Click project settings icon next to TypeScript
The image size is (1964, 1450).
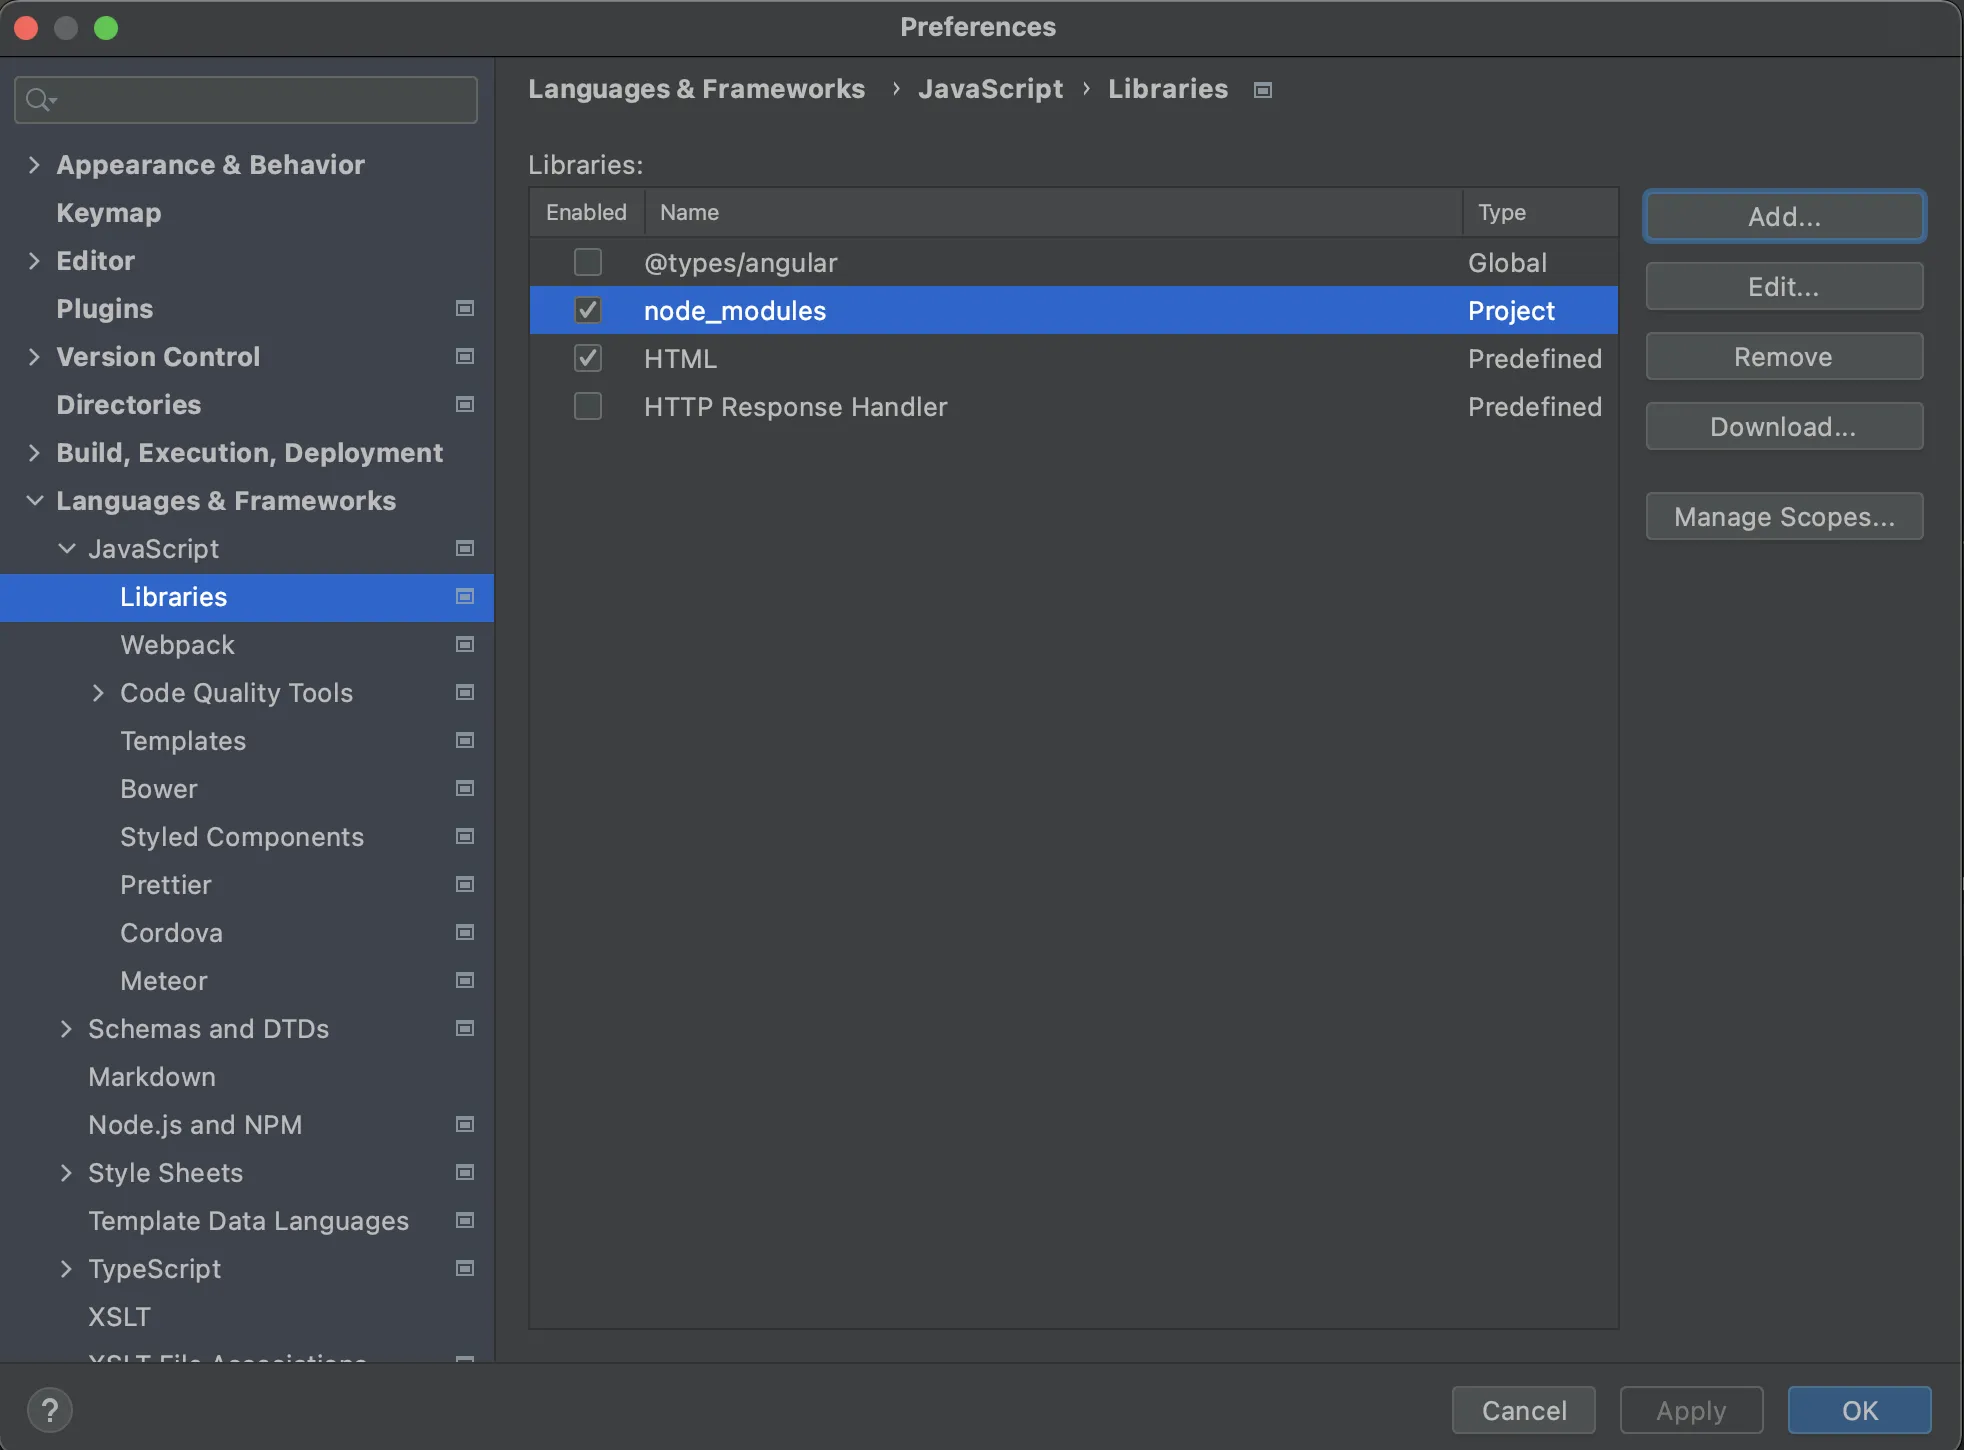465,1269
